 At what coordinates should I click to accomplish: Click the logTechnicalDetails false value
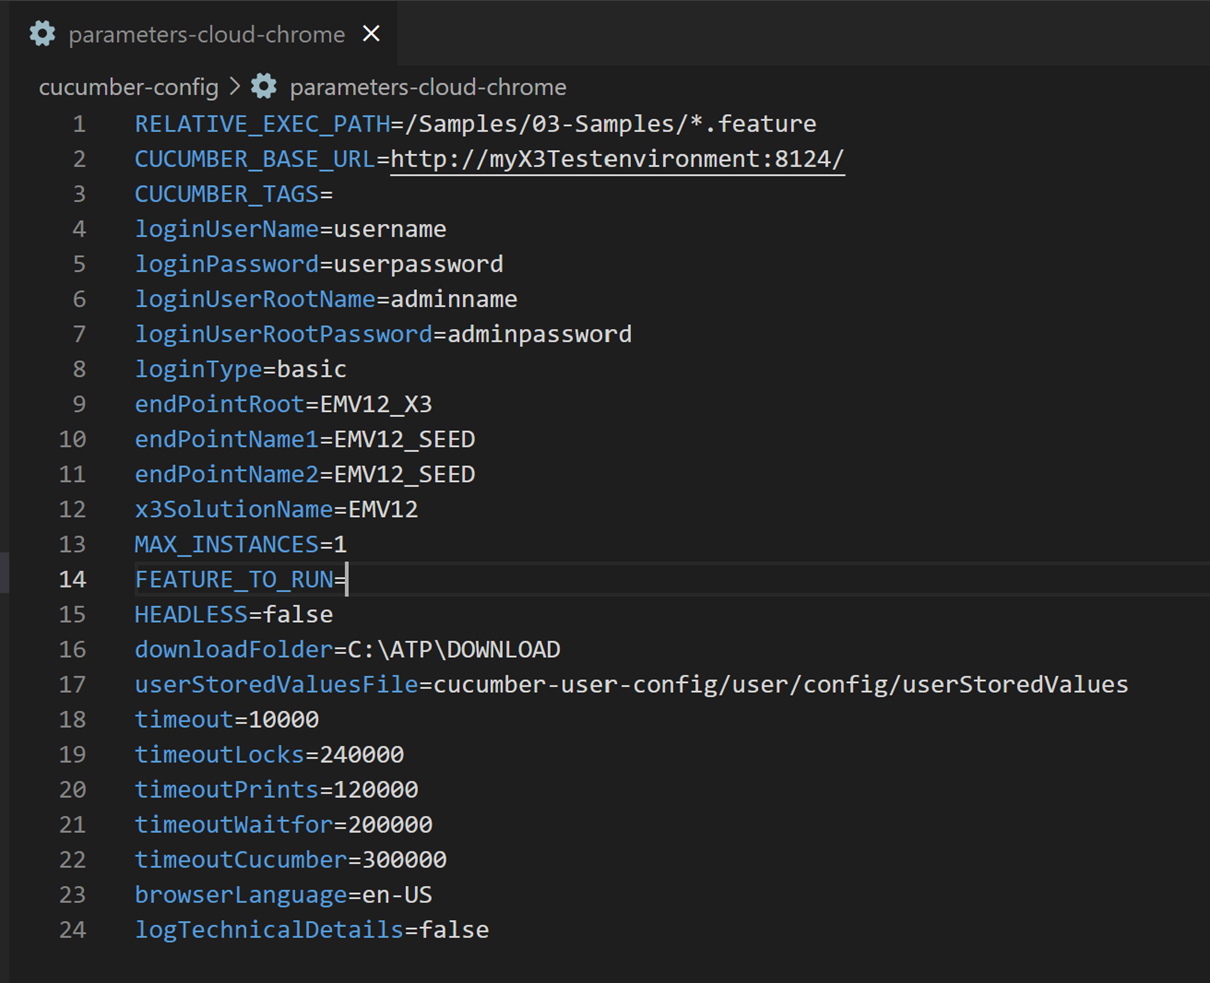coord(454,929)
